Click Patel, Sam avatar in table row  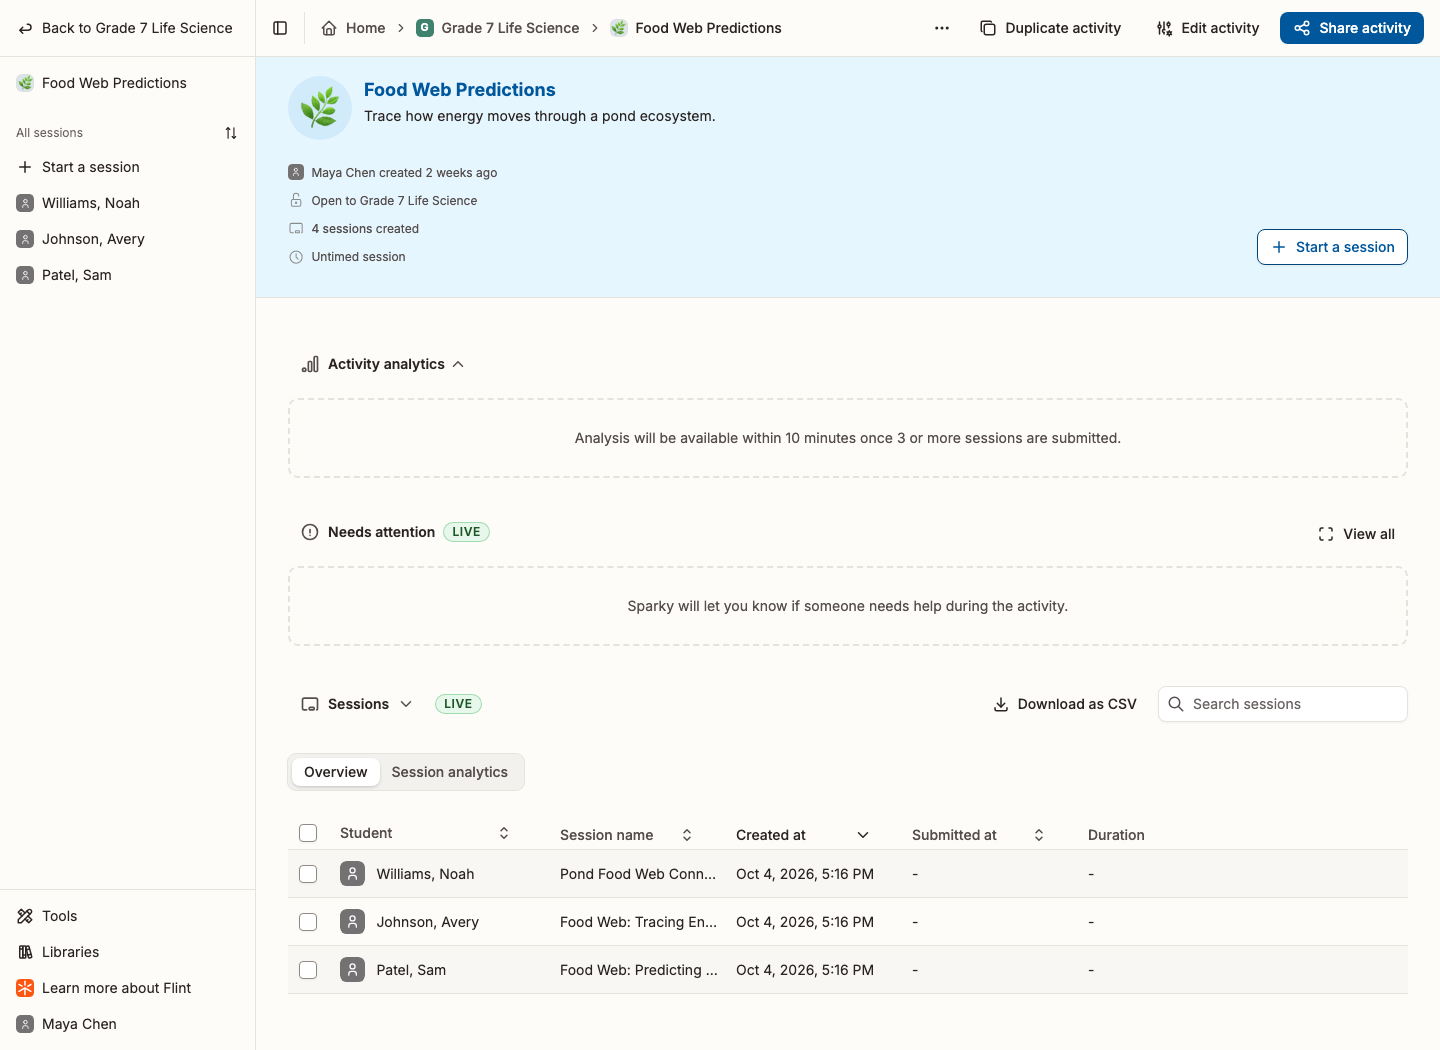pos(352,970)
